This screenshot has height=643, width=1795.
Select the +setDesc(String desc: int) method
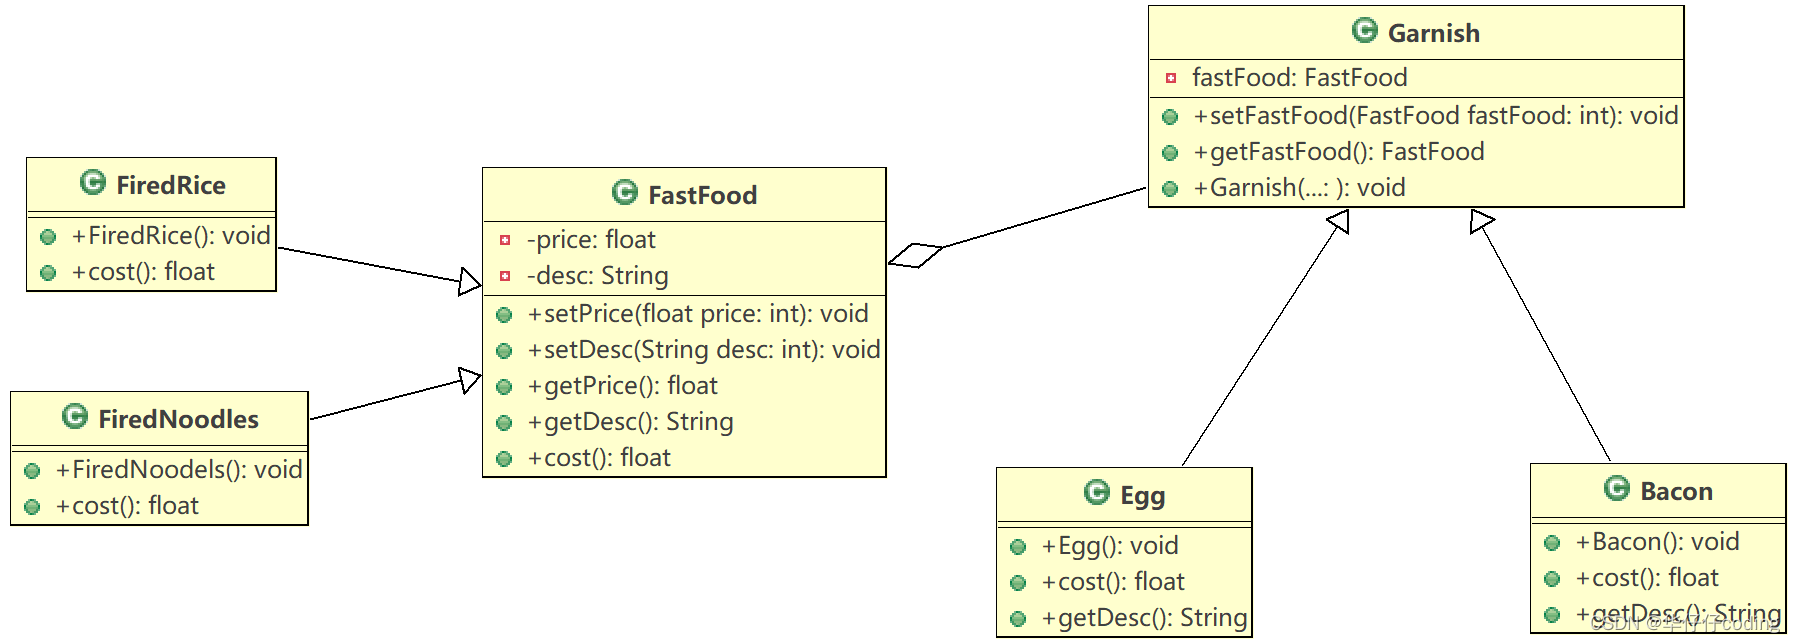(704, 350)
